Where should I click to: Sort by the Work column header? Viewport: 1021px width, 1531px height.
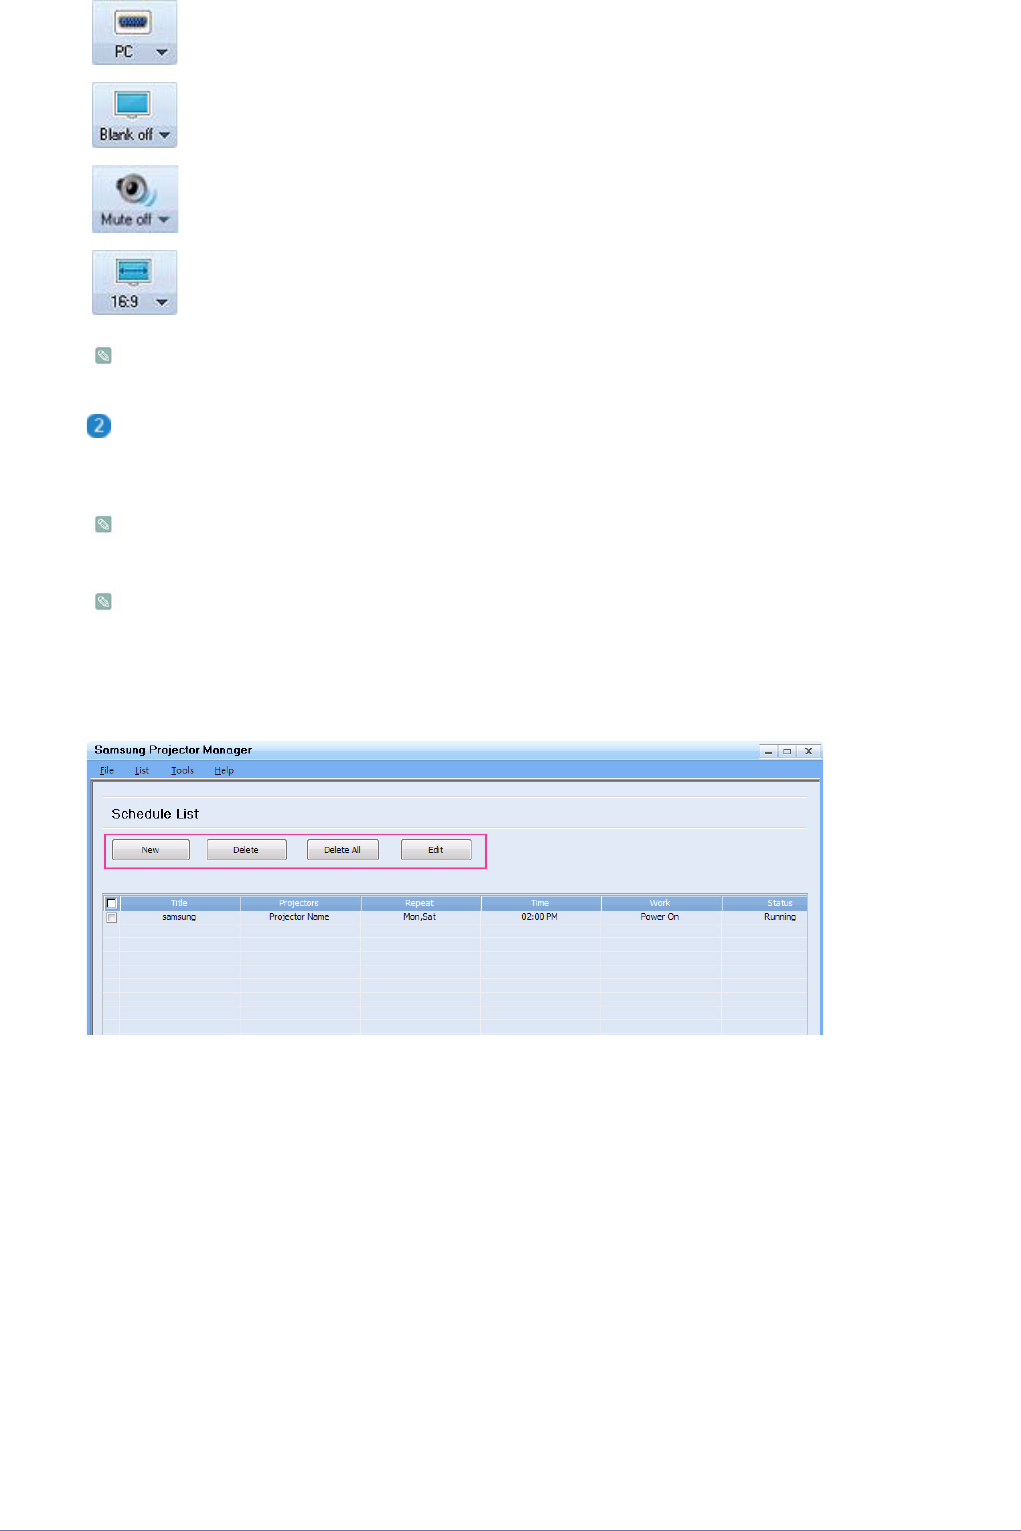[661, 903]
